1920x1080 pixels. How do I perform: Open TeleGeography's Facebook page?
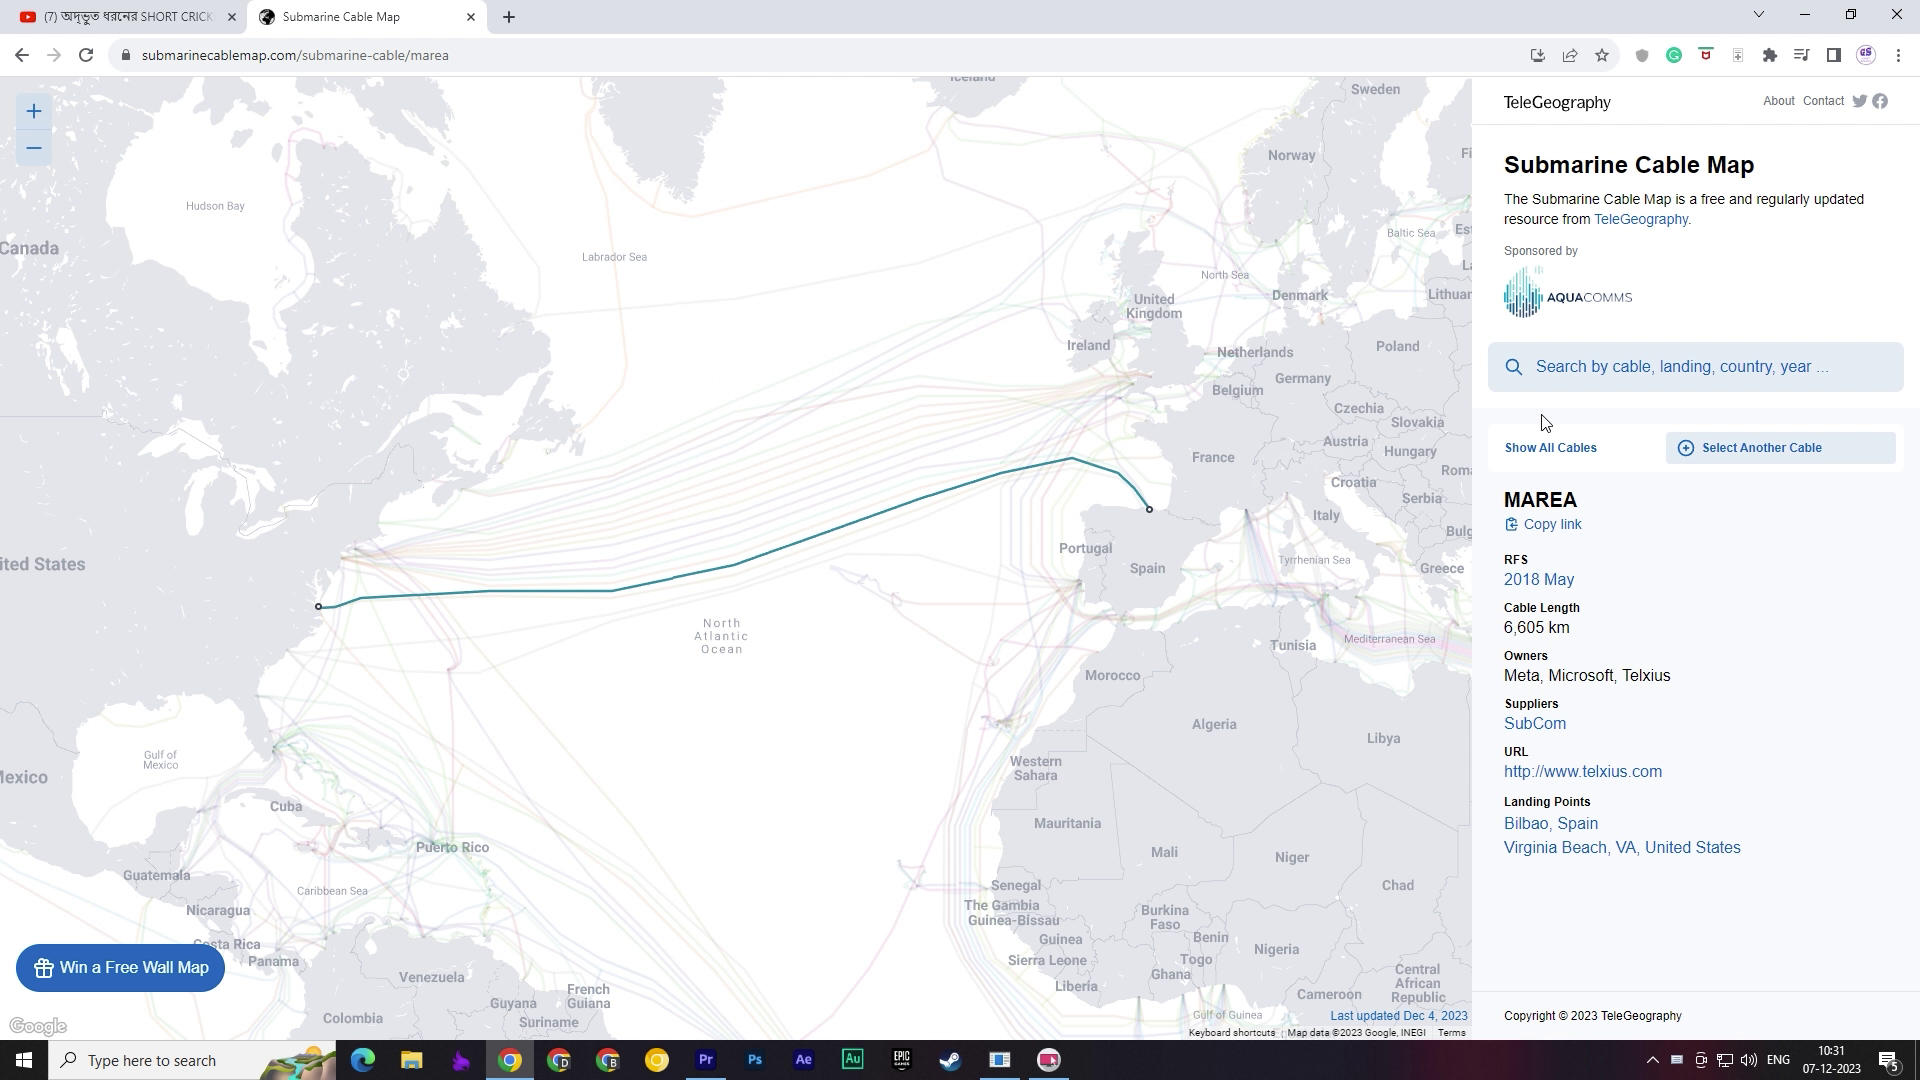(x=1881, y=101)
